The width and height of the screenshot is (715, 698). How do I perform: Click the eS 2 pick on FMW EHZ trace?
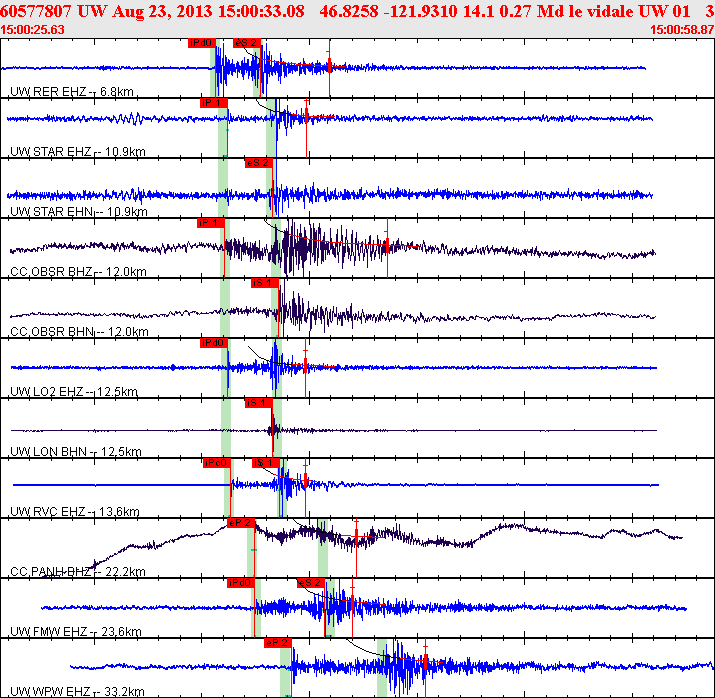click(311, 583)
